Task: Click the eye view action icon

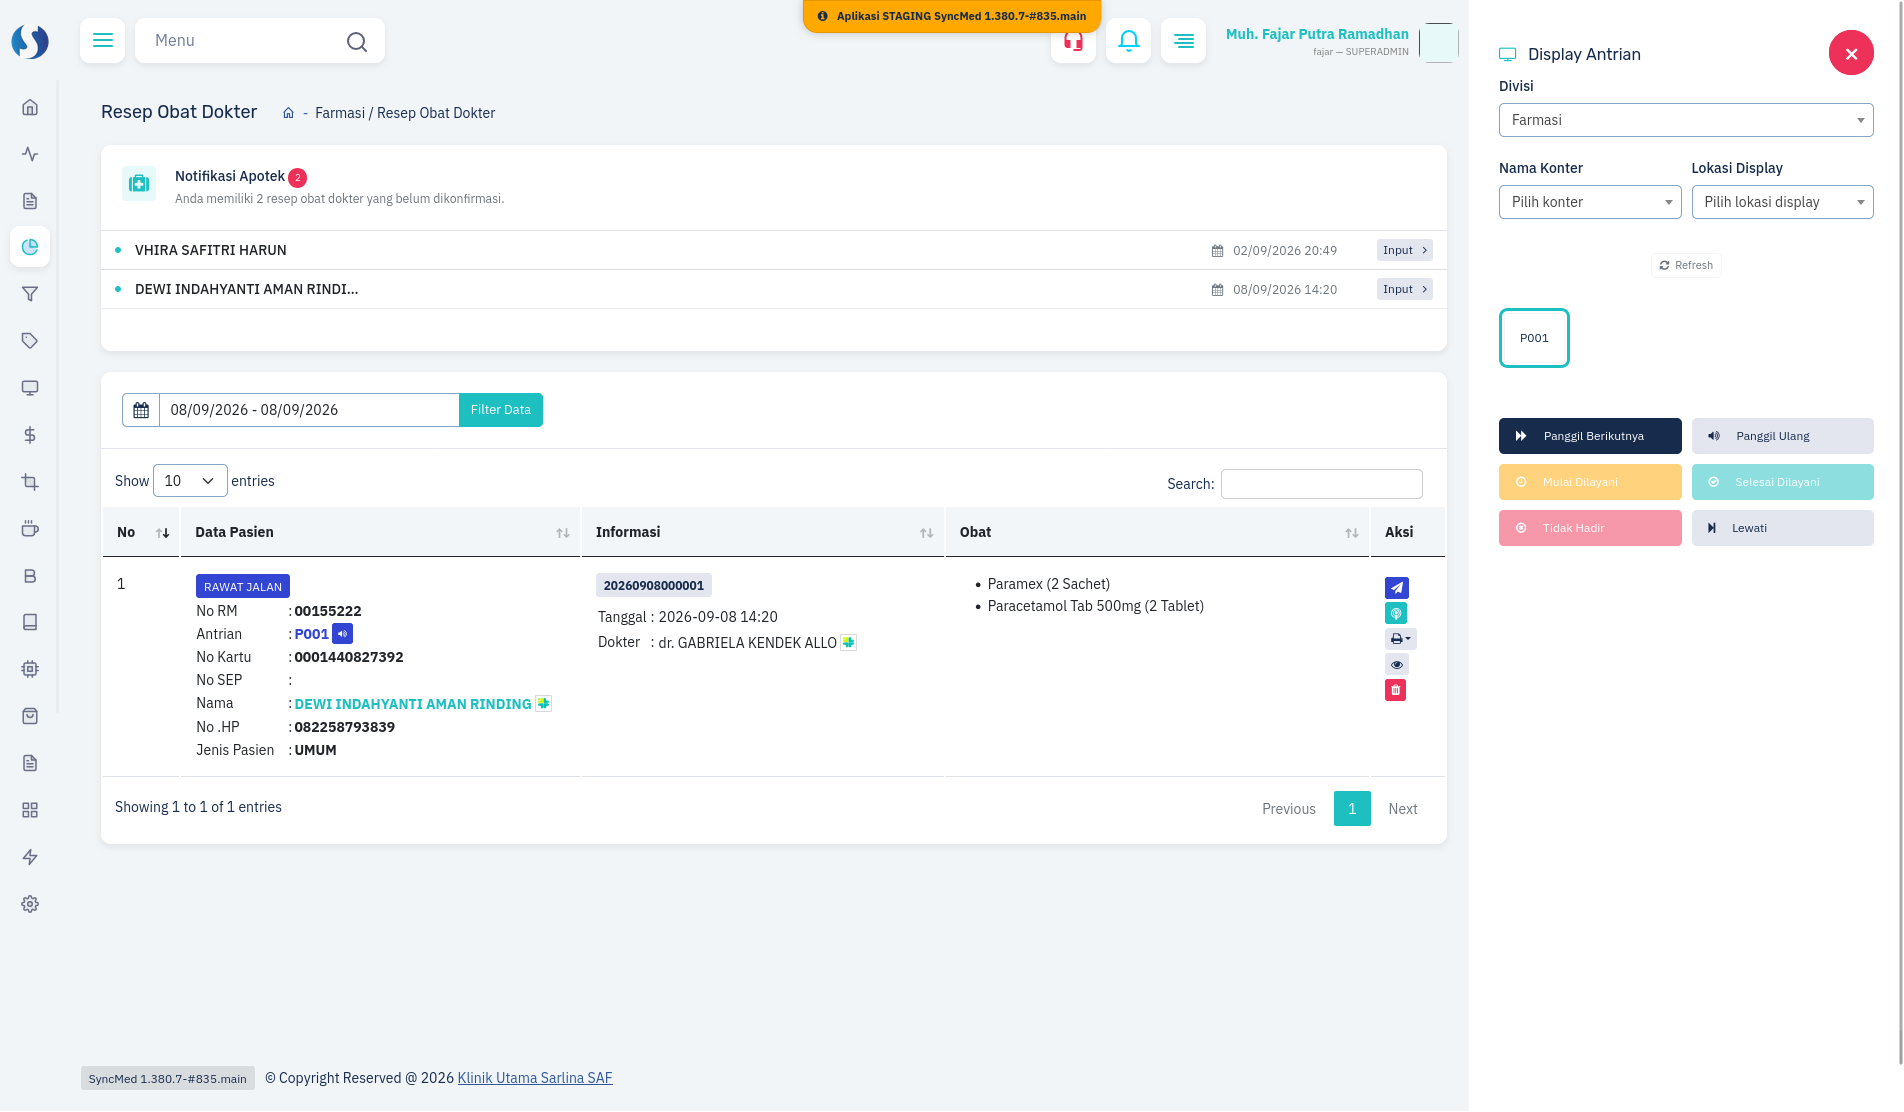Action: [1396, 665]
